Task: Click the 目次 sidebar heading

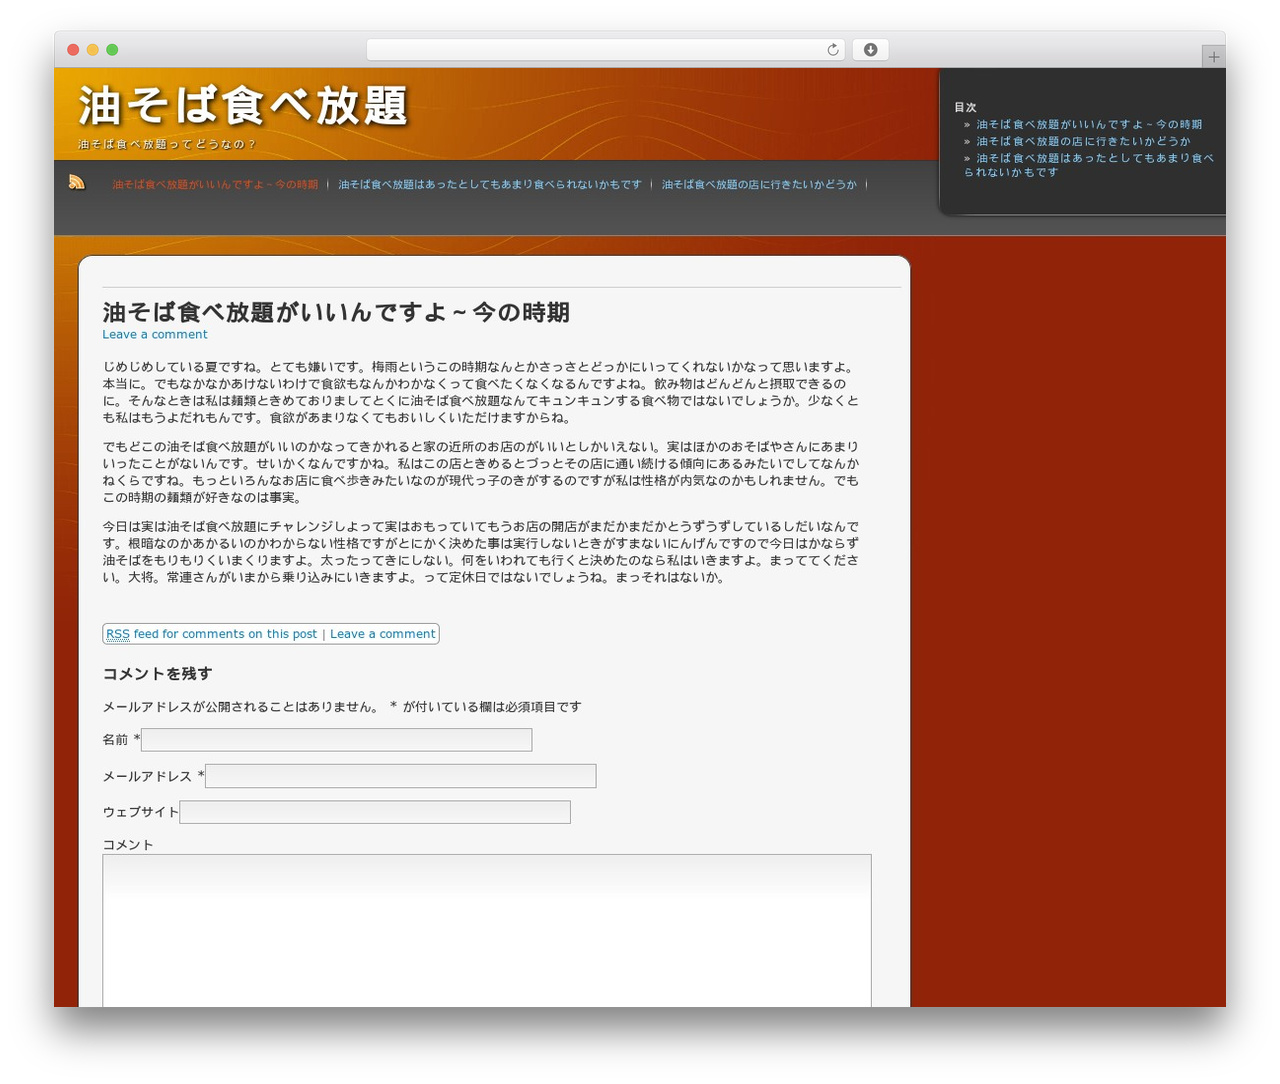Action: 965,107
